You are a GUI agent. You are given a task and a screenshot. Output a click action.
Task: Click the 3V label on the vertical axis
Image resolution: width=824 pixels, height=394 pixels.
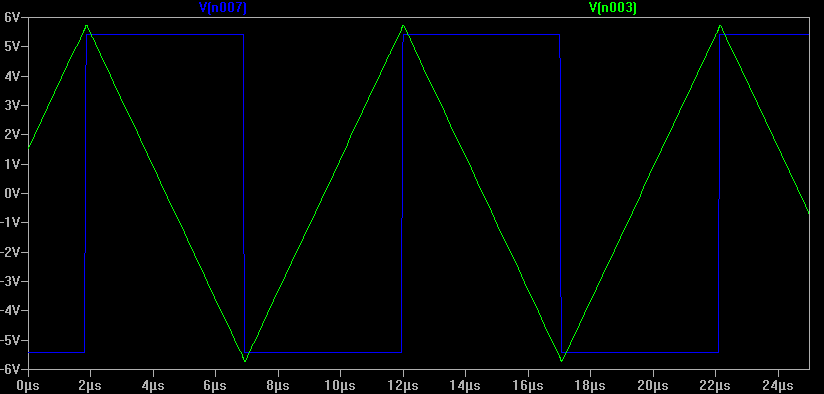click(x=12, y=106)
